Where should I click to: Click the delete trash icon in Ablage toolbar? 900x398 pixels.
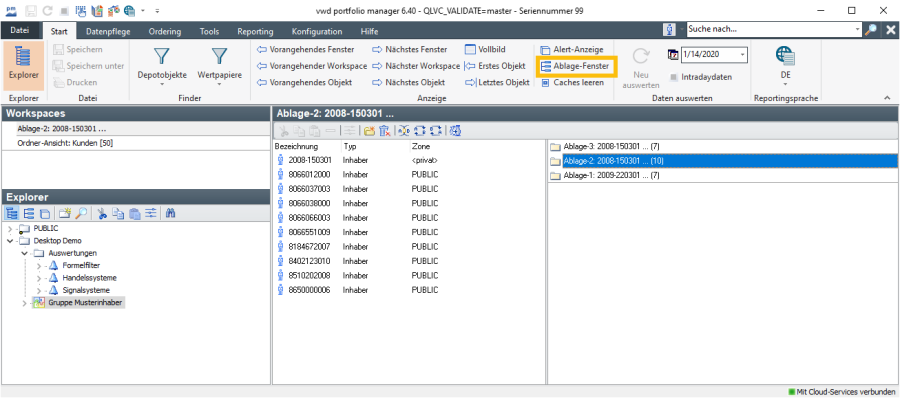point(385,131)
